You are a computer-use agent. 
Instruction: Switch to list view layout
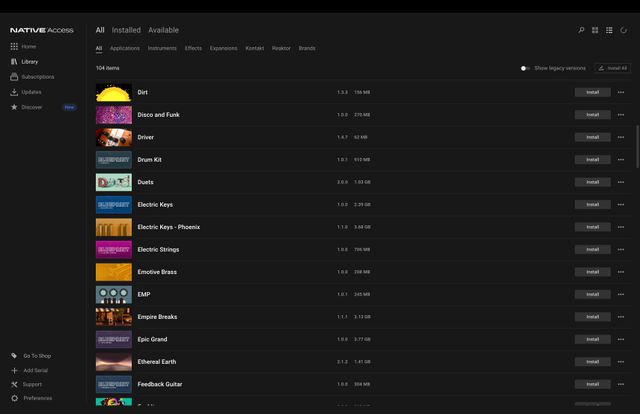[x=609, y=30]
